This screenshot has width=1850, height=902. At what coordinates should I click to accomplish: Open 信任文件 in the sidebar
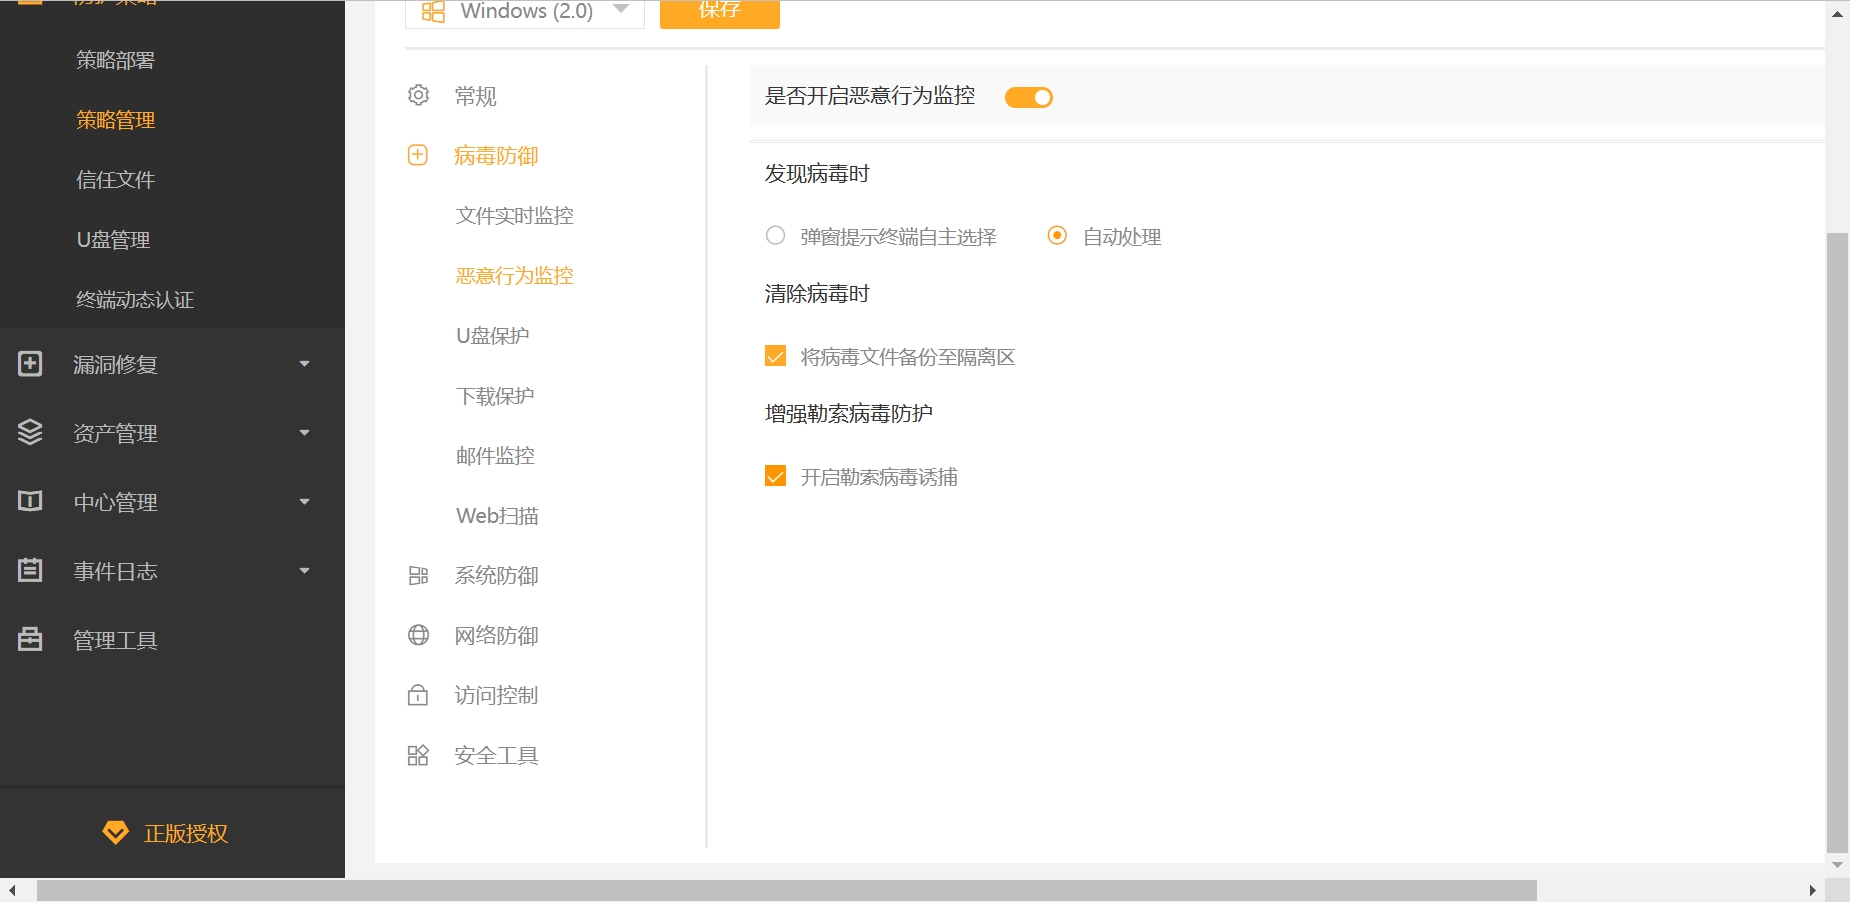(x=116, y=180)
